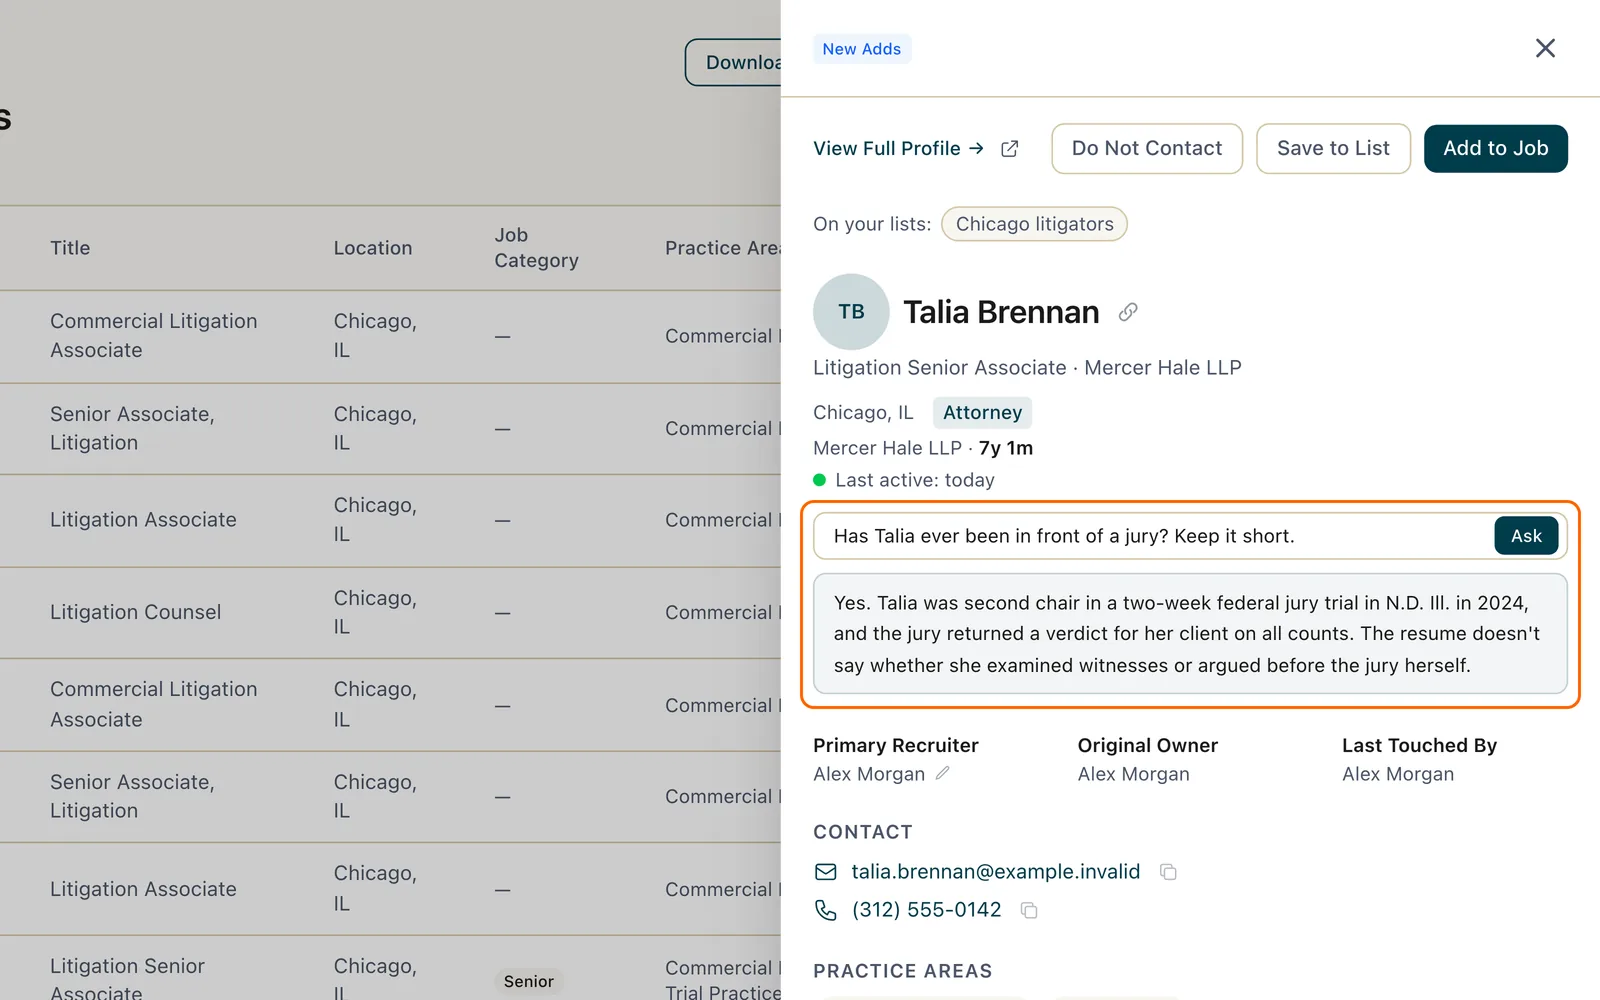
Task: Click phone number (312) 555-0142
Action: (926, 910)
